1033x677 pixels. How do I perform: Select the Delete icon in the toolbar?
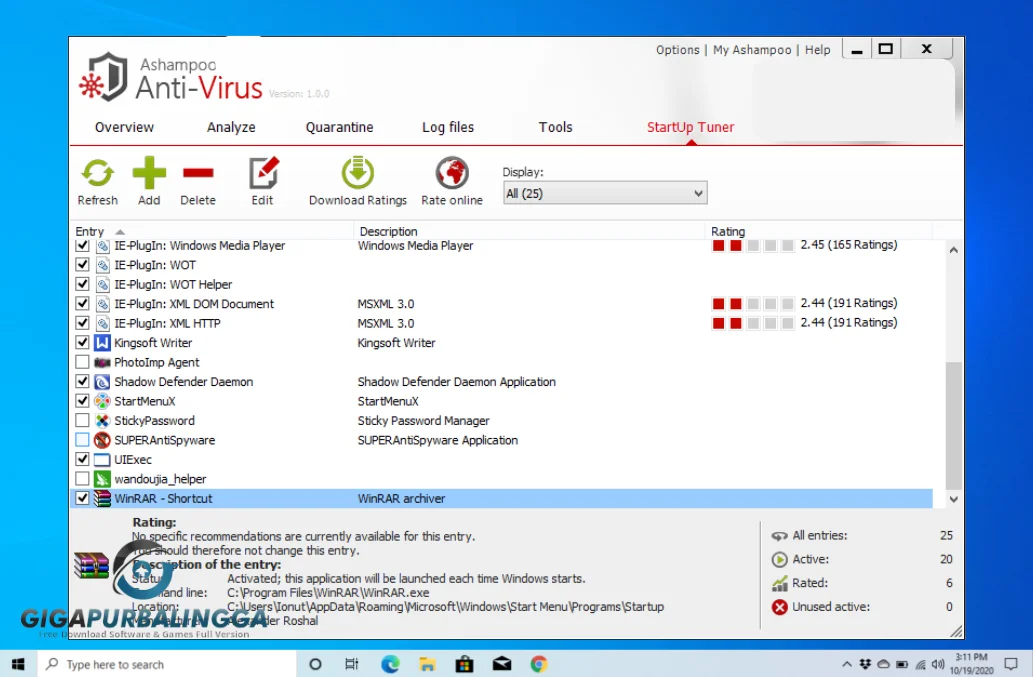[197, 173]
